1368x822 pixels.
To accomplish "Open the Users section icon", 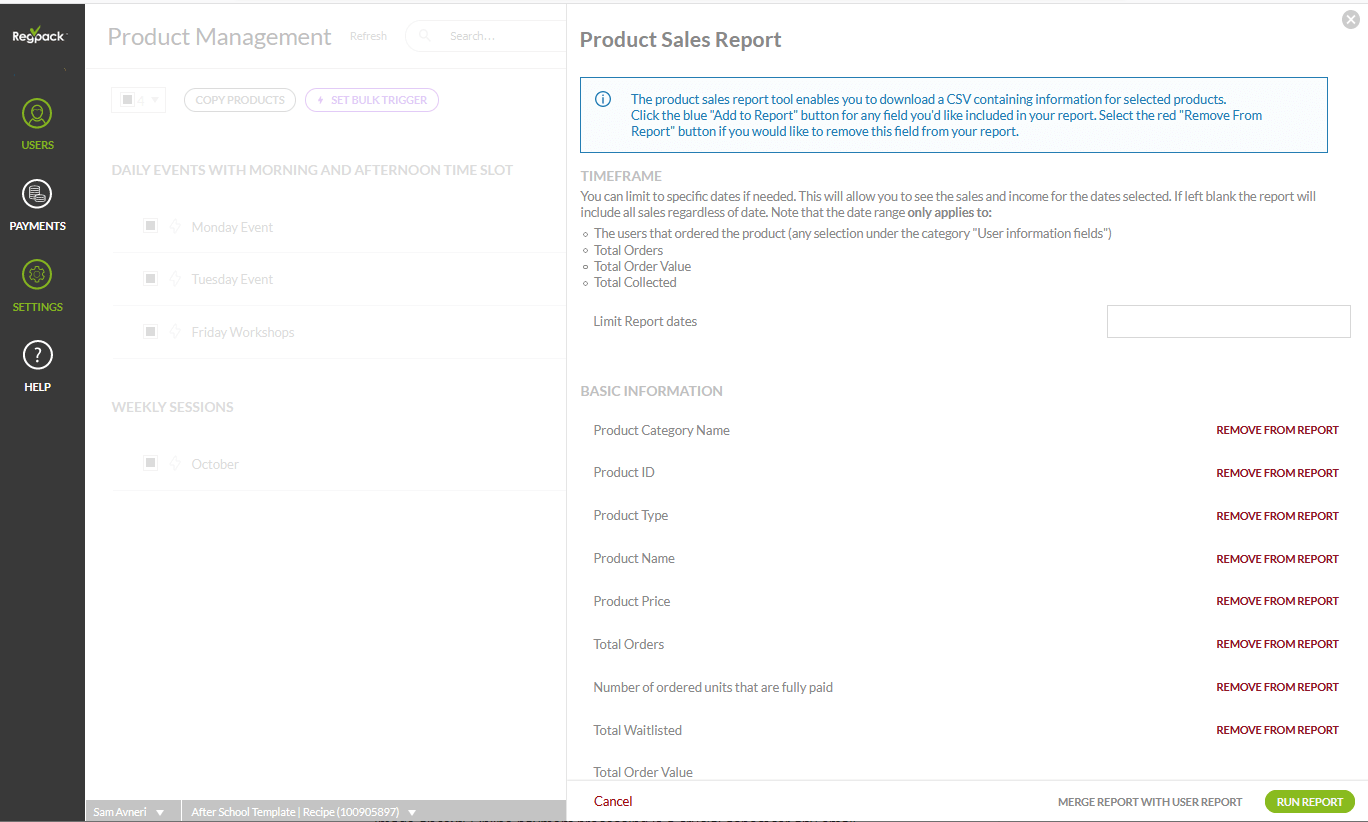I will [x=37, y=114].
